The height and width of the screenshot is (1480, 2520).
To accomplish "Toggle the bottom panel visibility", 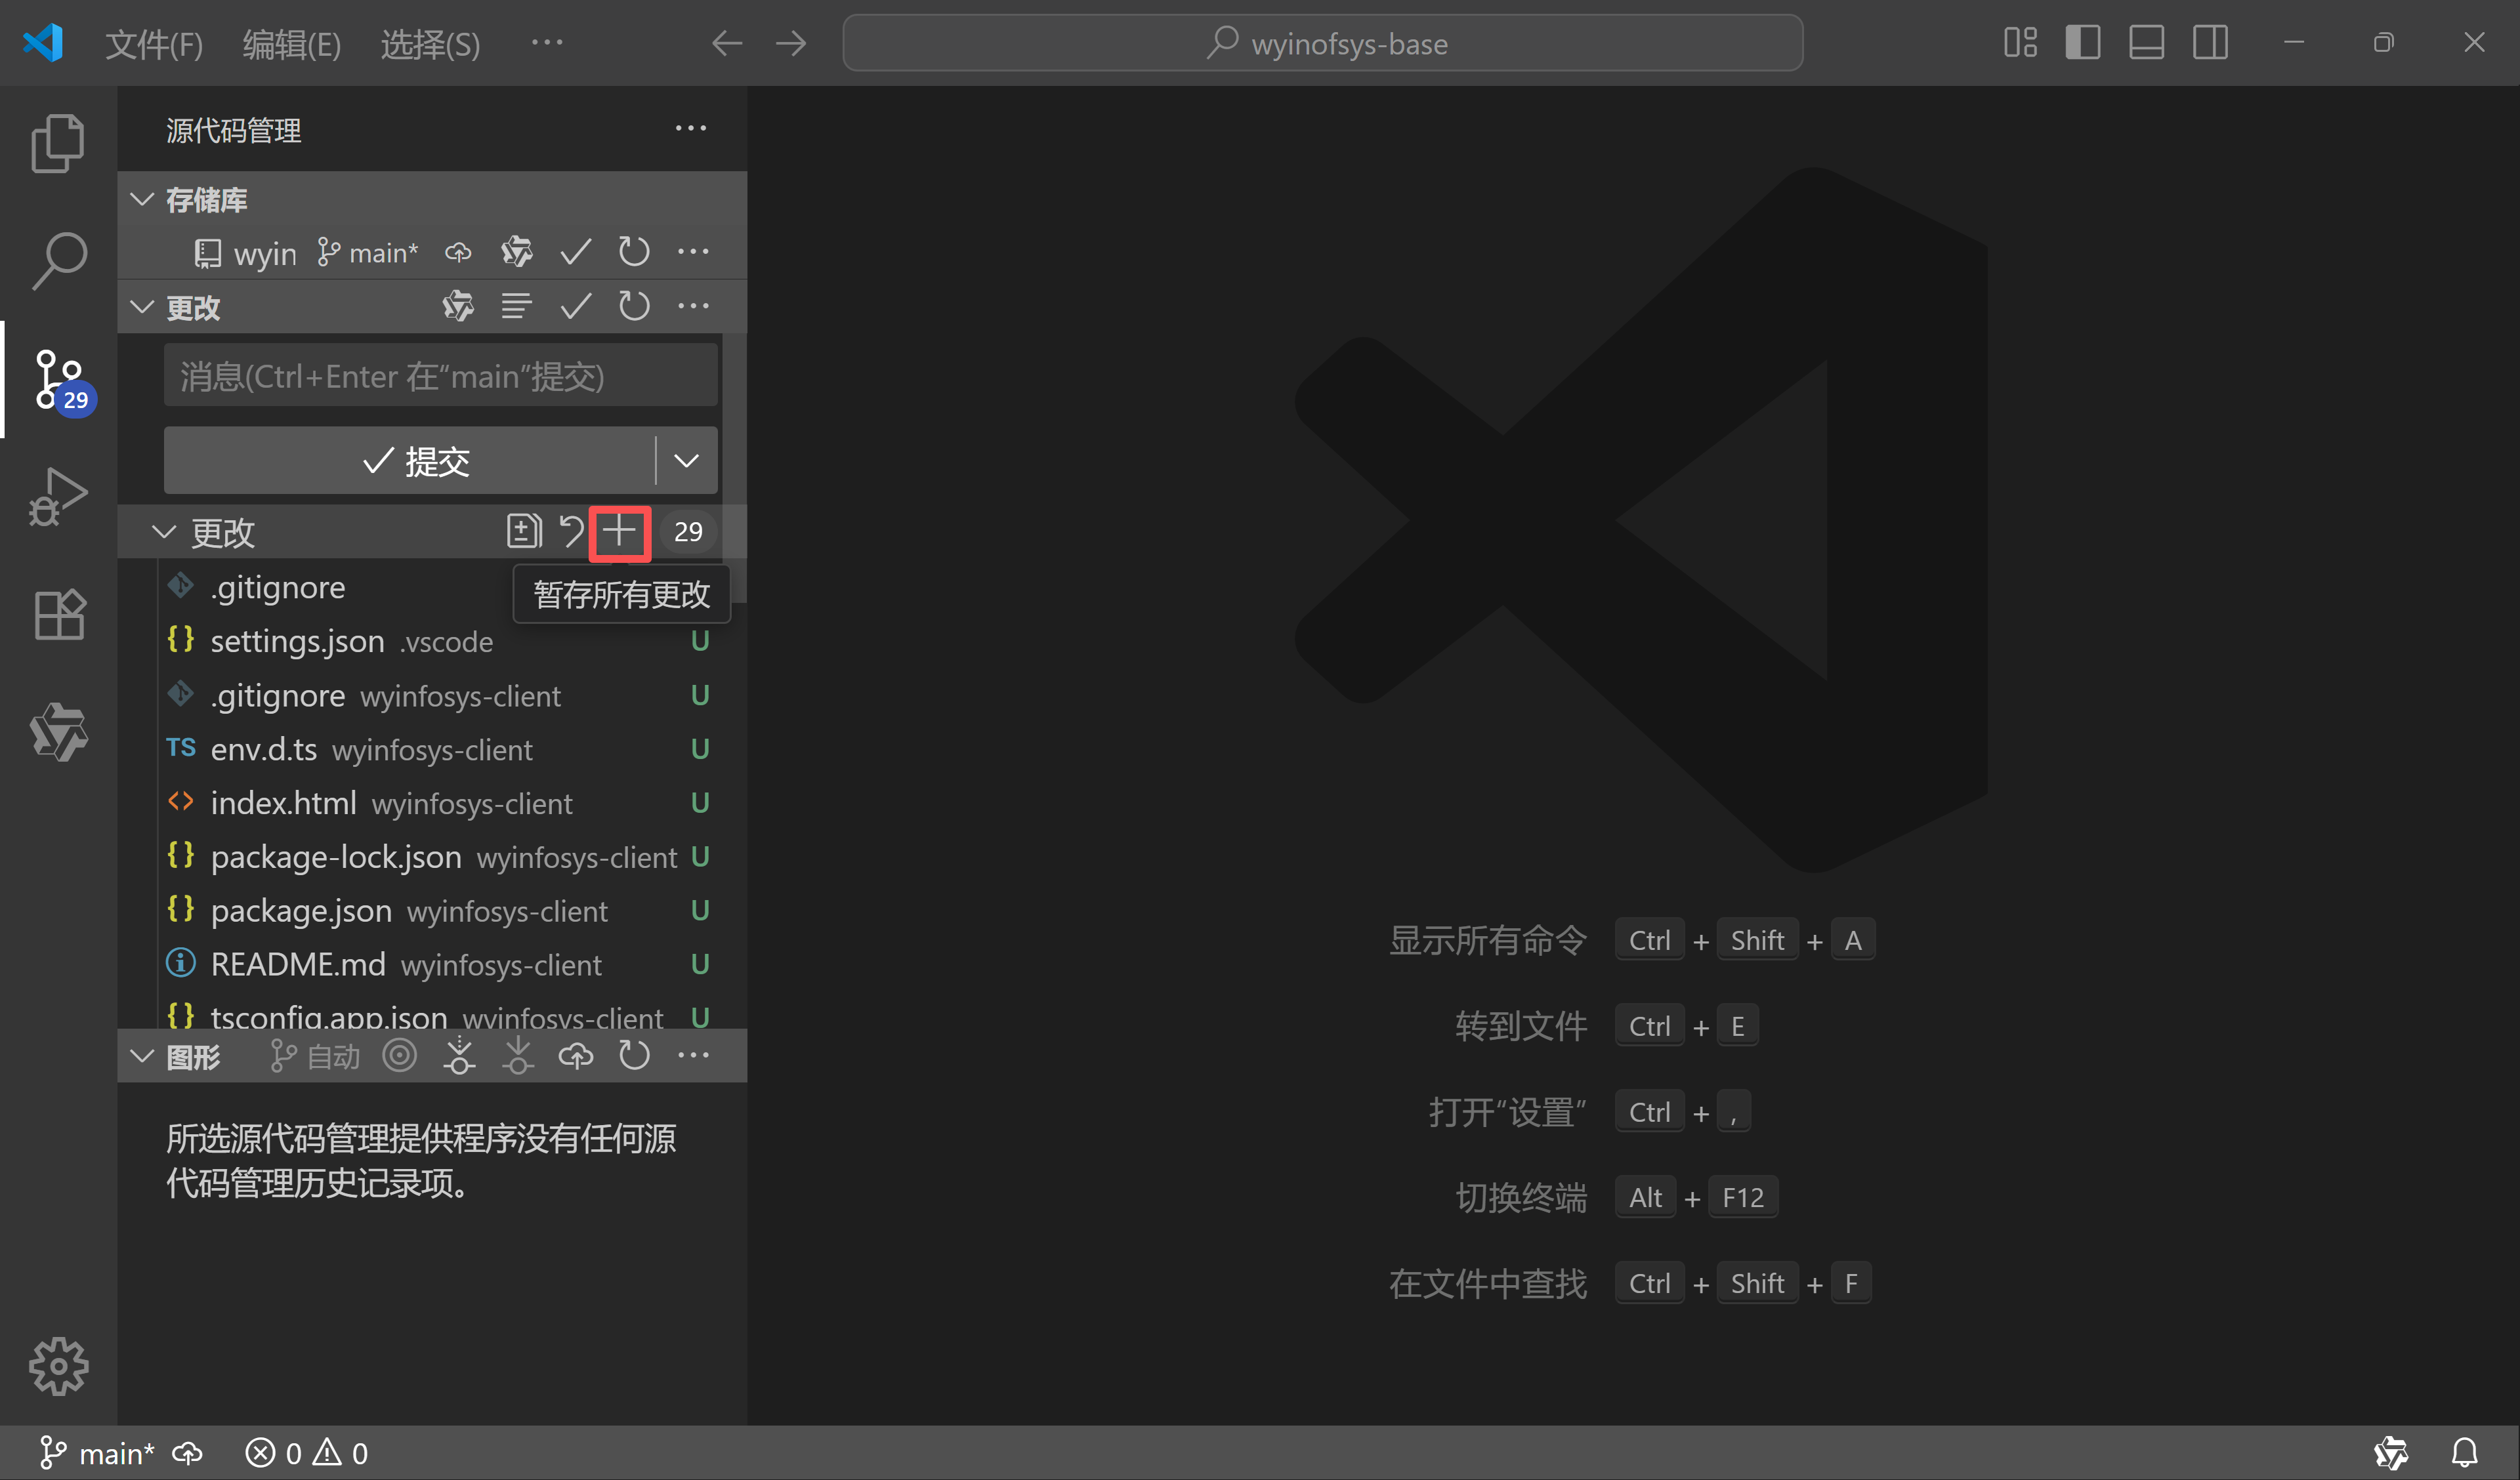I will [2146, 42].
